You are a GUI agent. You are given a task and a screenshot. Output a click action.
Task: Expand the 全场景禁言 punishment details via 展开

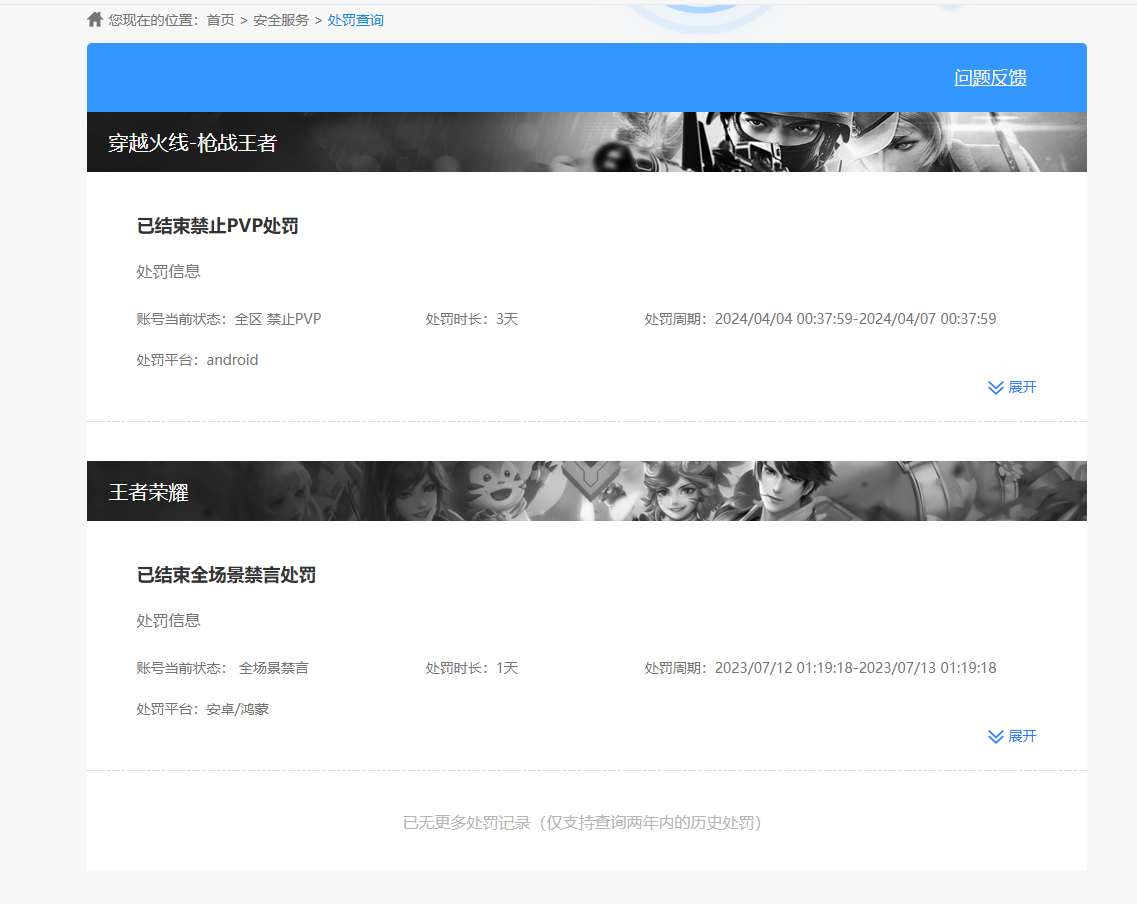click(1022, 736)
